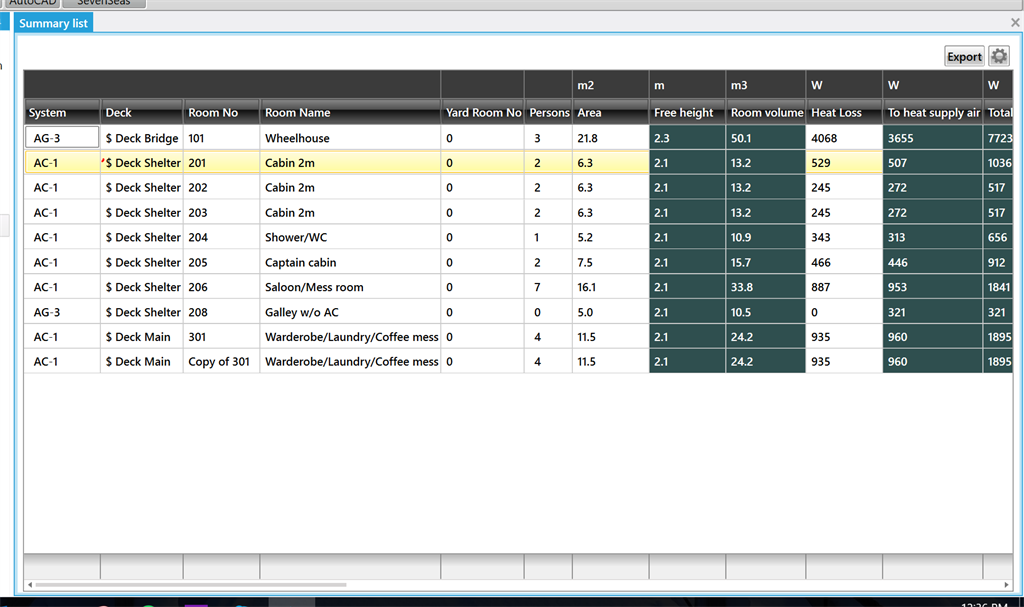Viewport: 1024px width, 607px height.
Task: Click Room No 205 cell
Action: click(221, 262)
